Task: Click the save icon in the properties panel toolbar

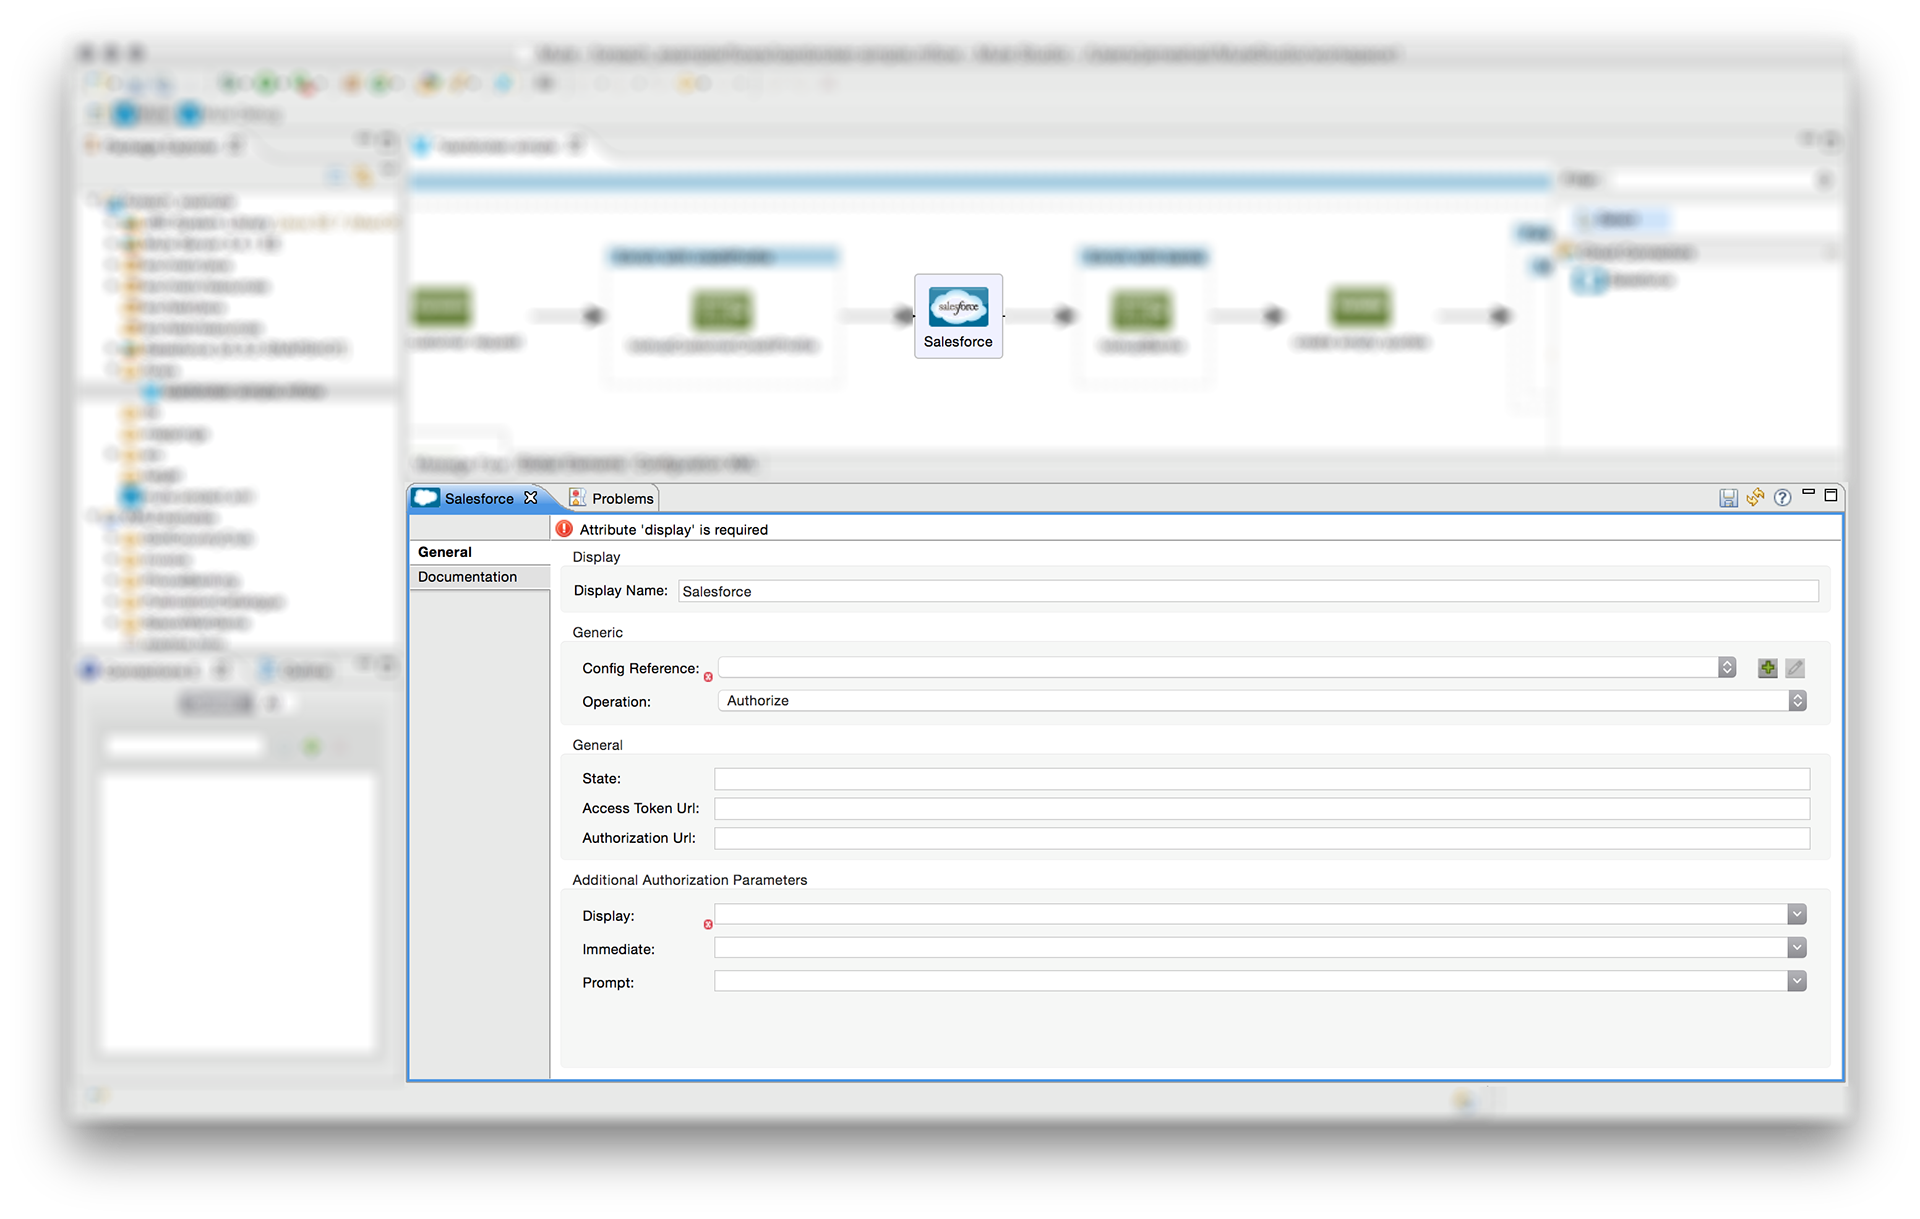Action: click(1728, 498)
